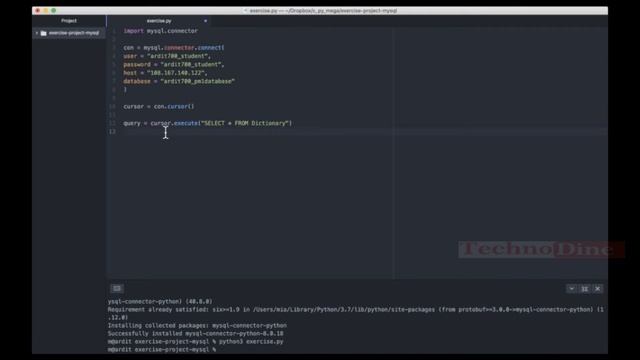The width and height of the screenshot is (640, 360).
Task: Select the Project panel tab
Action: 69,21
